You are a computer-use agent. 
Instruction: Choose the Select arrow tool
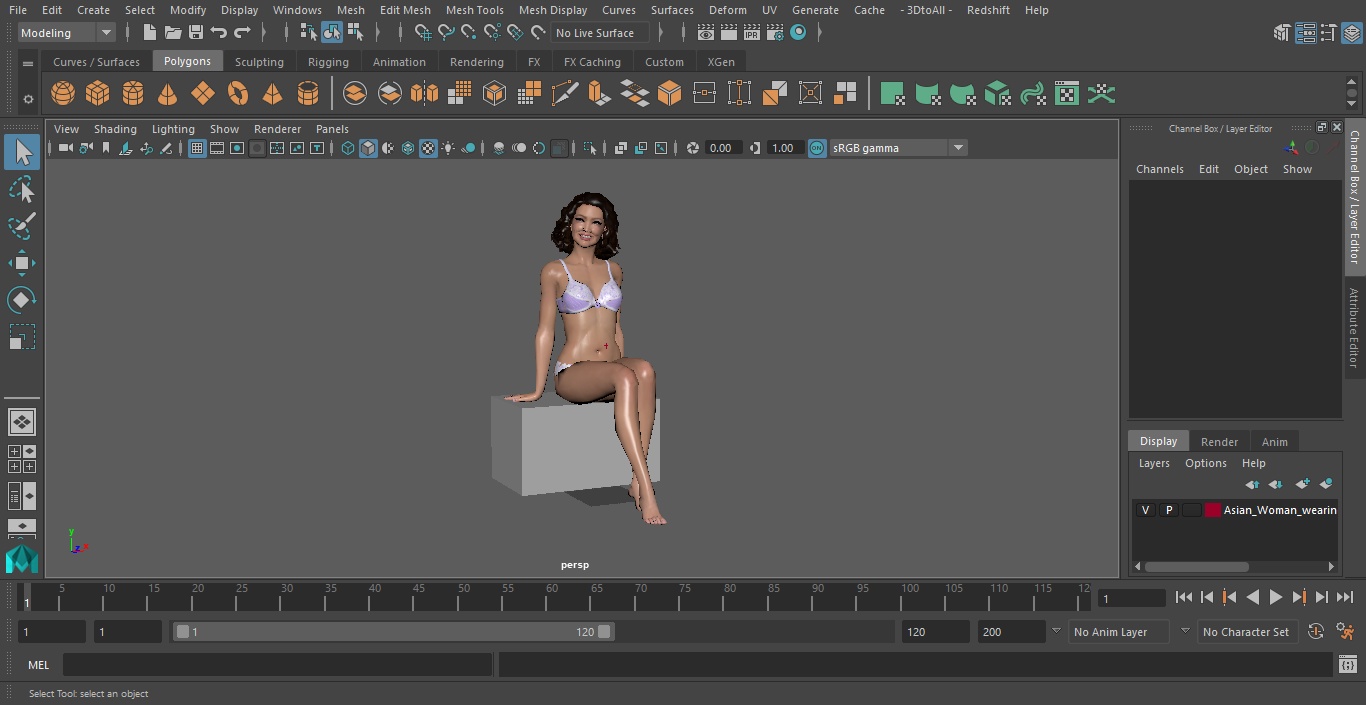(x=22, y=152)
